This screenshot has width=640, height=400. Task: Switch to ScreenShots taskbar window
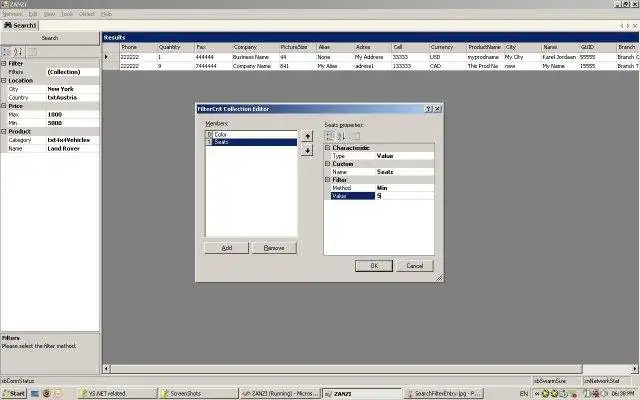click(198, 393)
